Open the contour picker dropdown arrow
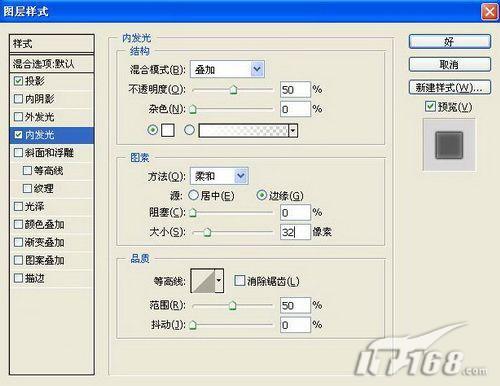 219,281
